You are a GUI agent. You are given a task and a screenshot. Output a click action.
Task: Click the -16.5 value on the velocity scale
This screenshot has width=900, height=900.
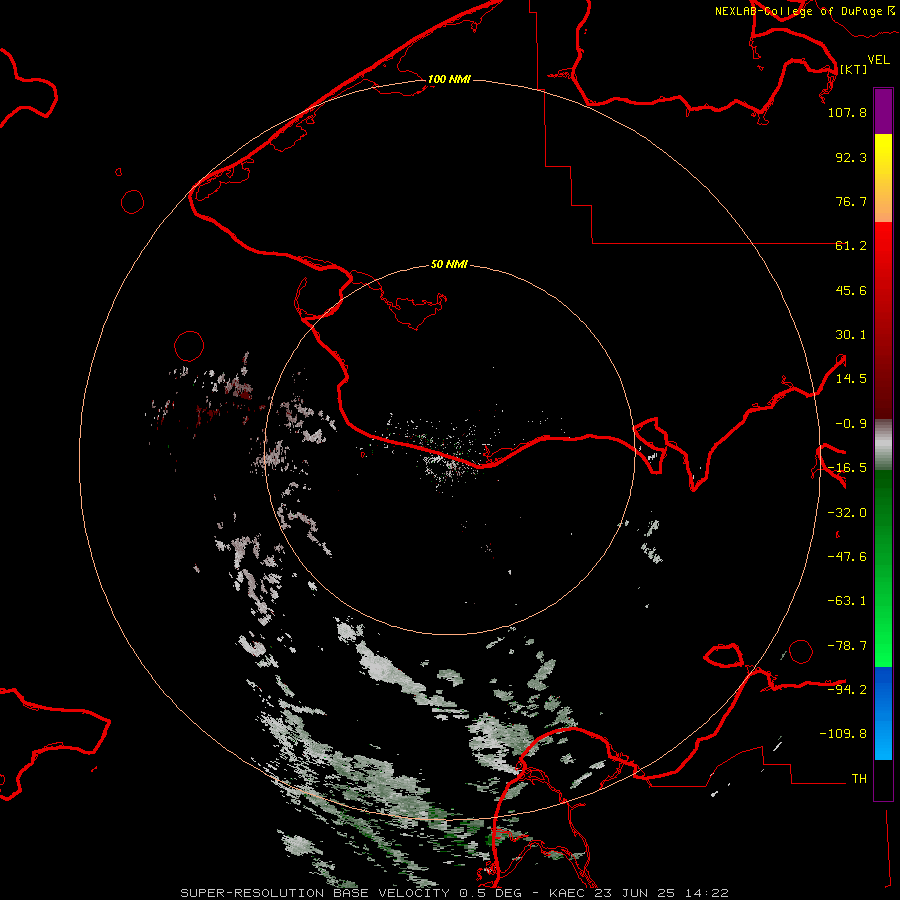847,468
